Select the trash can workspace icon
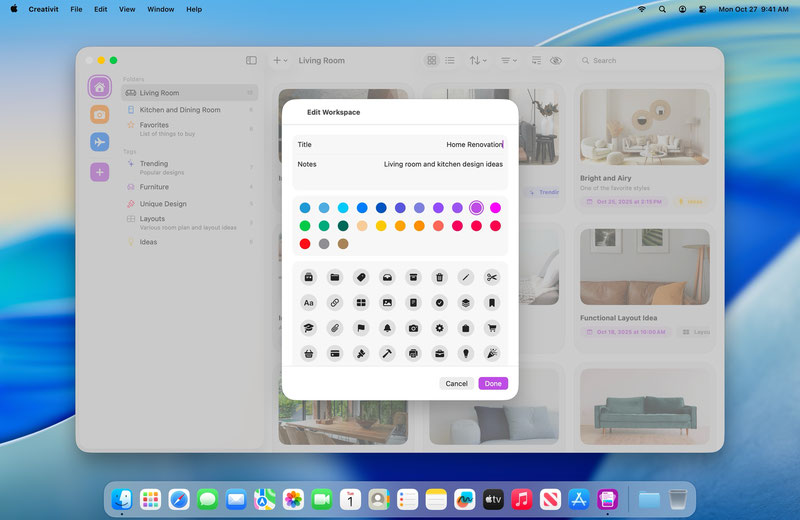The height and width of the screenshot is (520, 800). coord(439,277)
